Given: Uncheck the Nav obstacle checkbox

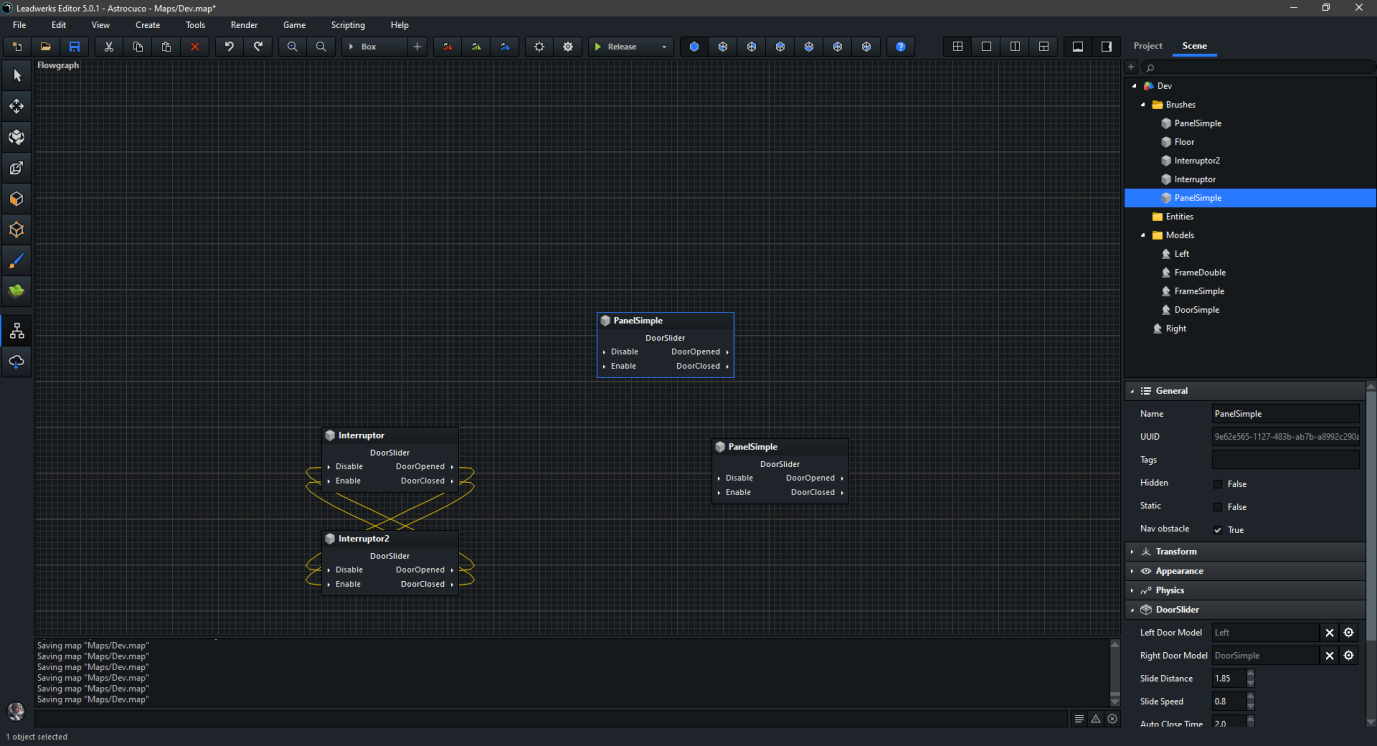Looking at the screenshot, I should coord(1217,530).
